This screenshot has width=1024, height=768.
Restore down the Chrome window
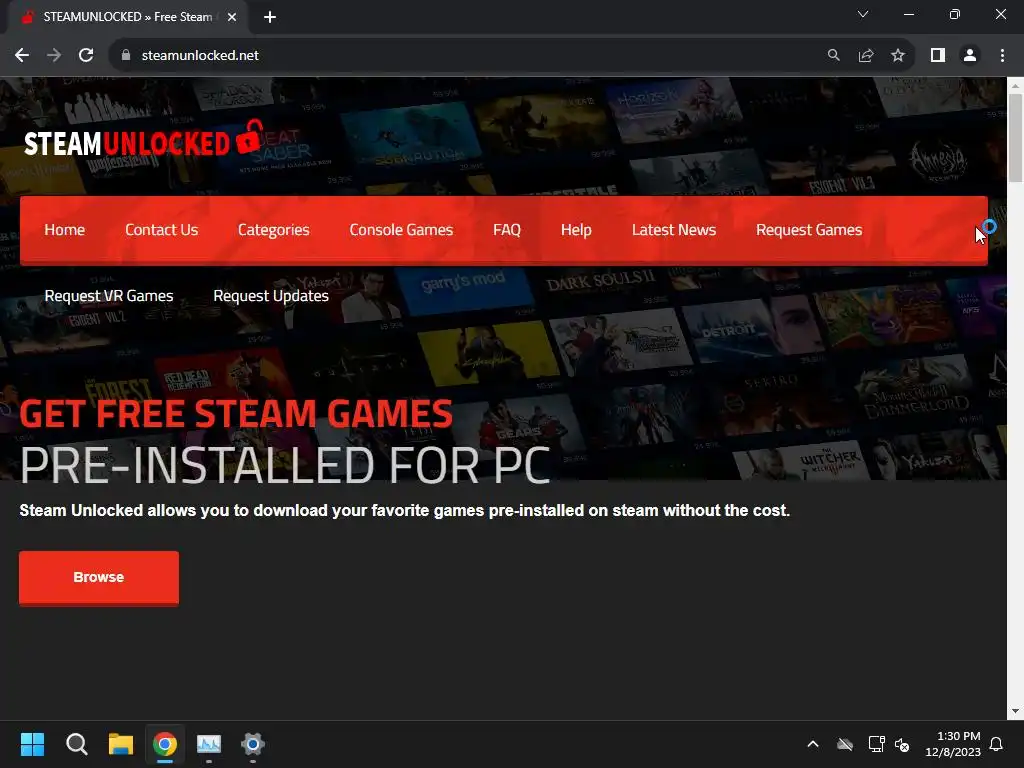[955, 14]
